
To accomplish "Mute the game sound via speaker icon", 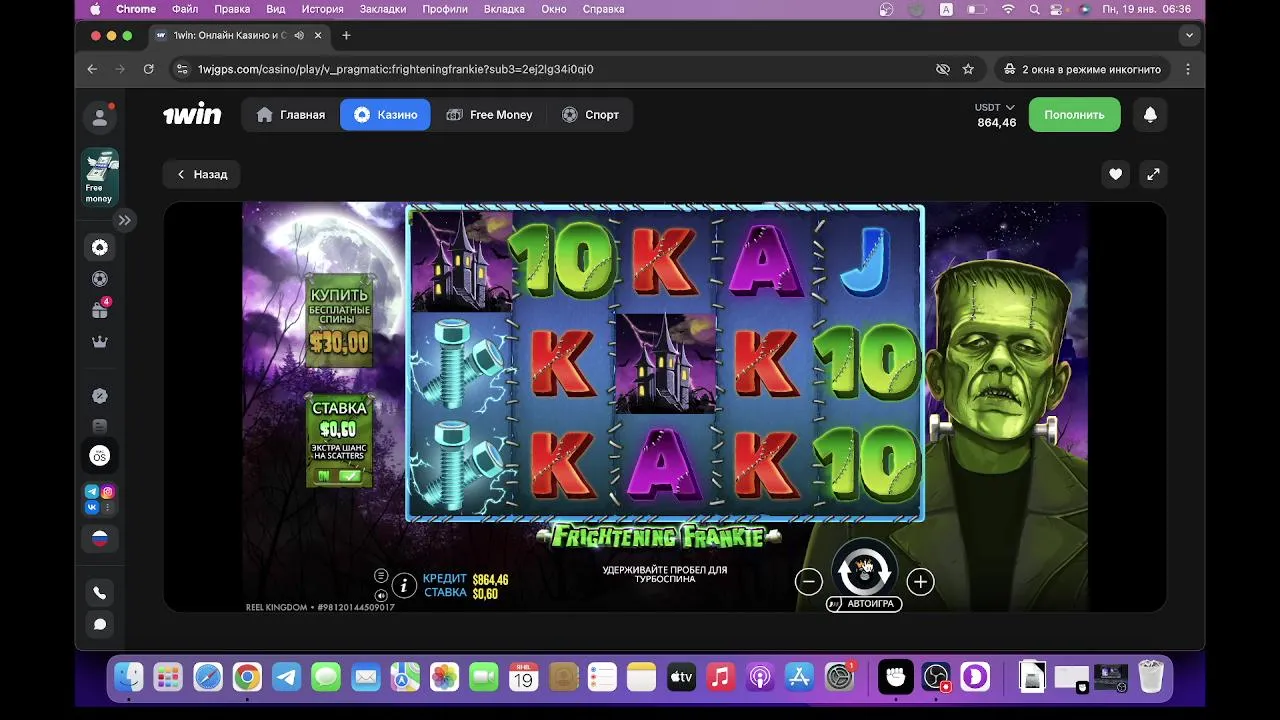I will [x=381, y=595].
